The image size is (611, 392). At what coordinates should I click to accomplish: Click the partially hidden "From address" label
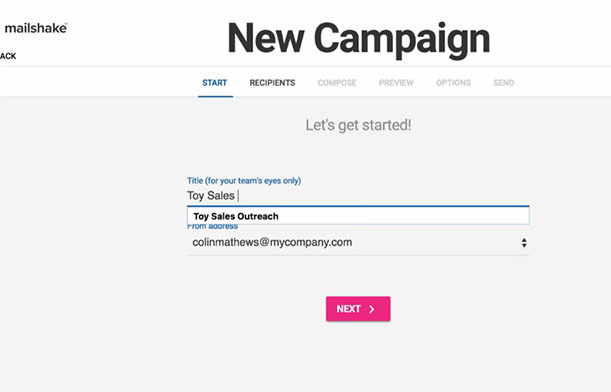coord(212,226)
